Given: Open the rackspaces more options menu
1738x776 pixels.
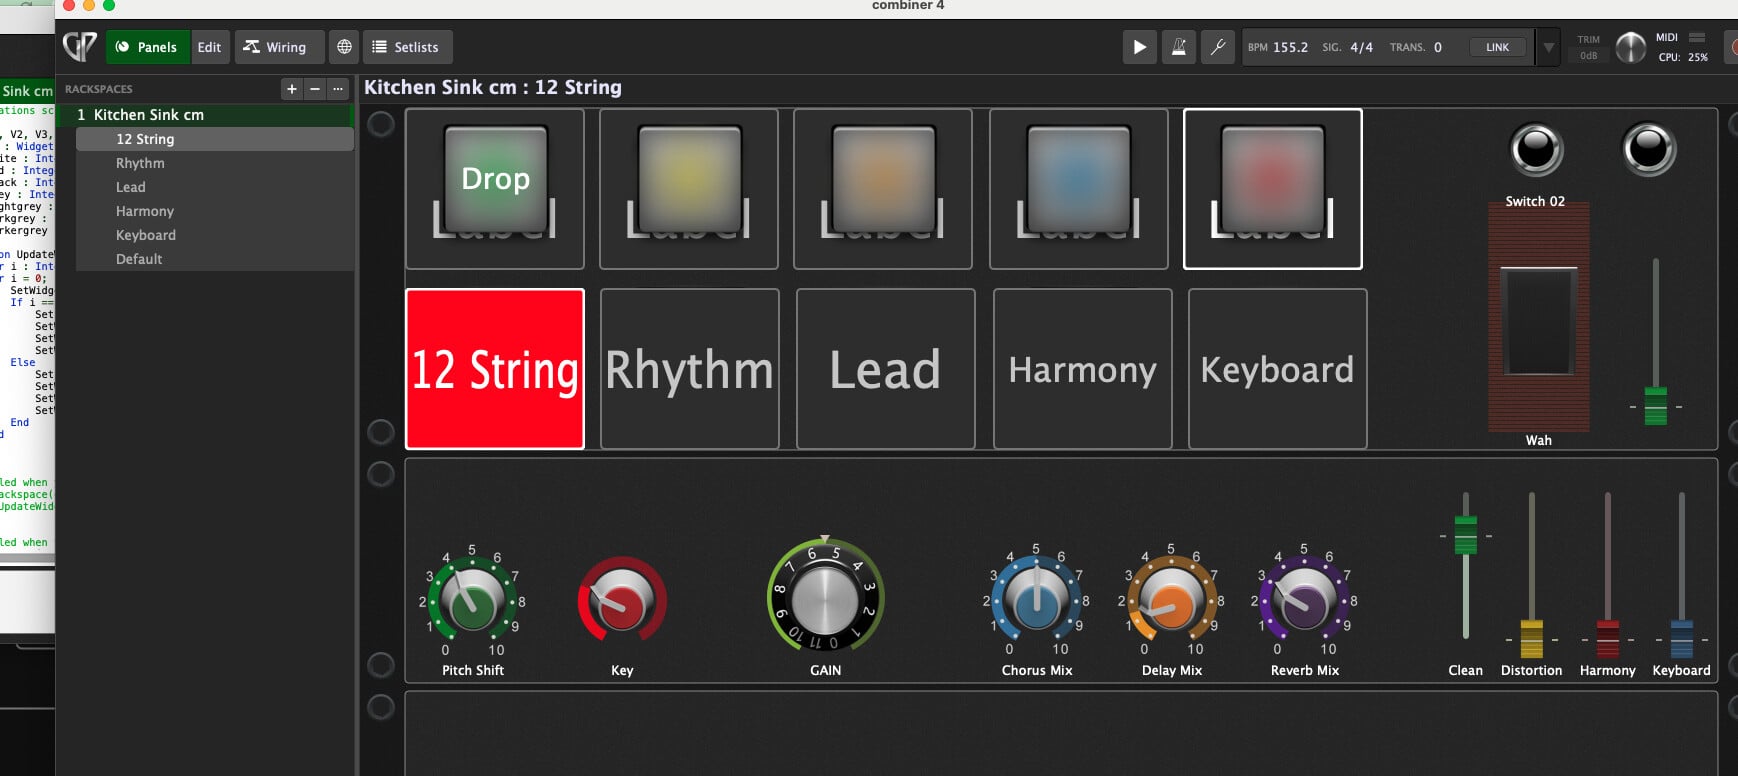Looking at the screenshot, I should point(338,89).
